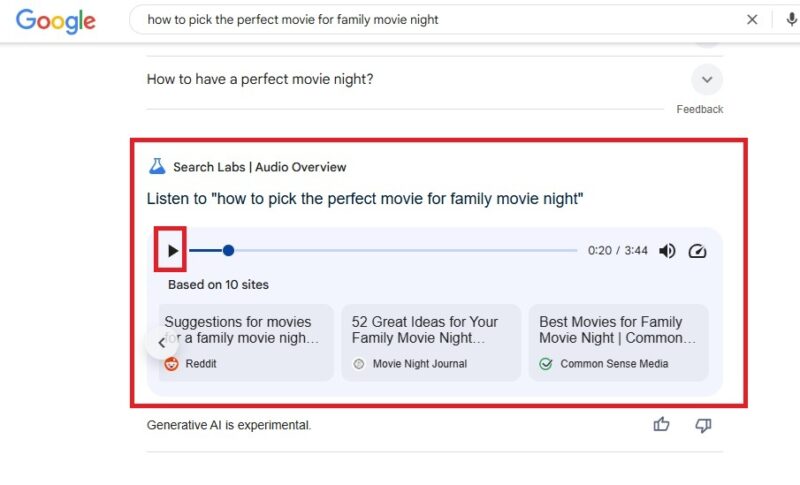
Task: Clear the search box with X icon
Action: [x=752, y=19]
